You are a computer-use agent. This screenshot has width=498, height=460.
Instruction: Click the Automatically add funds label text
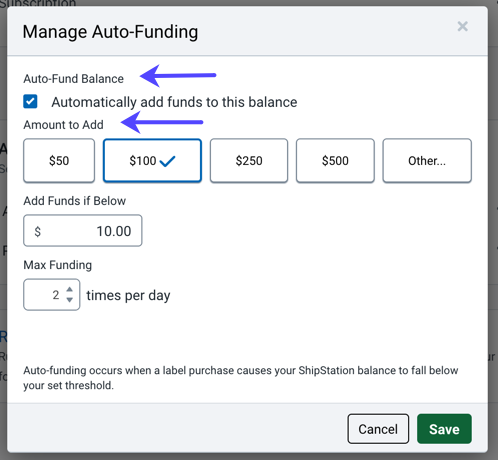174,102
